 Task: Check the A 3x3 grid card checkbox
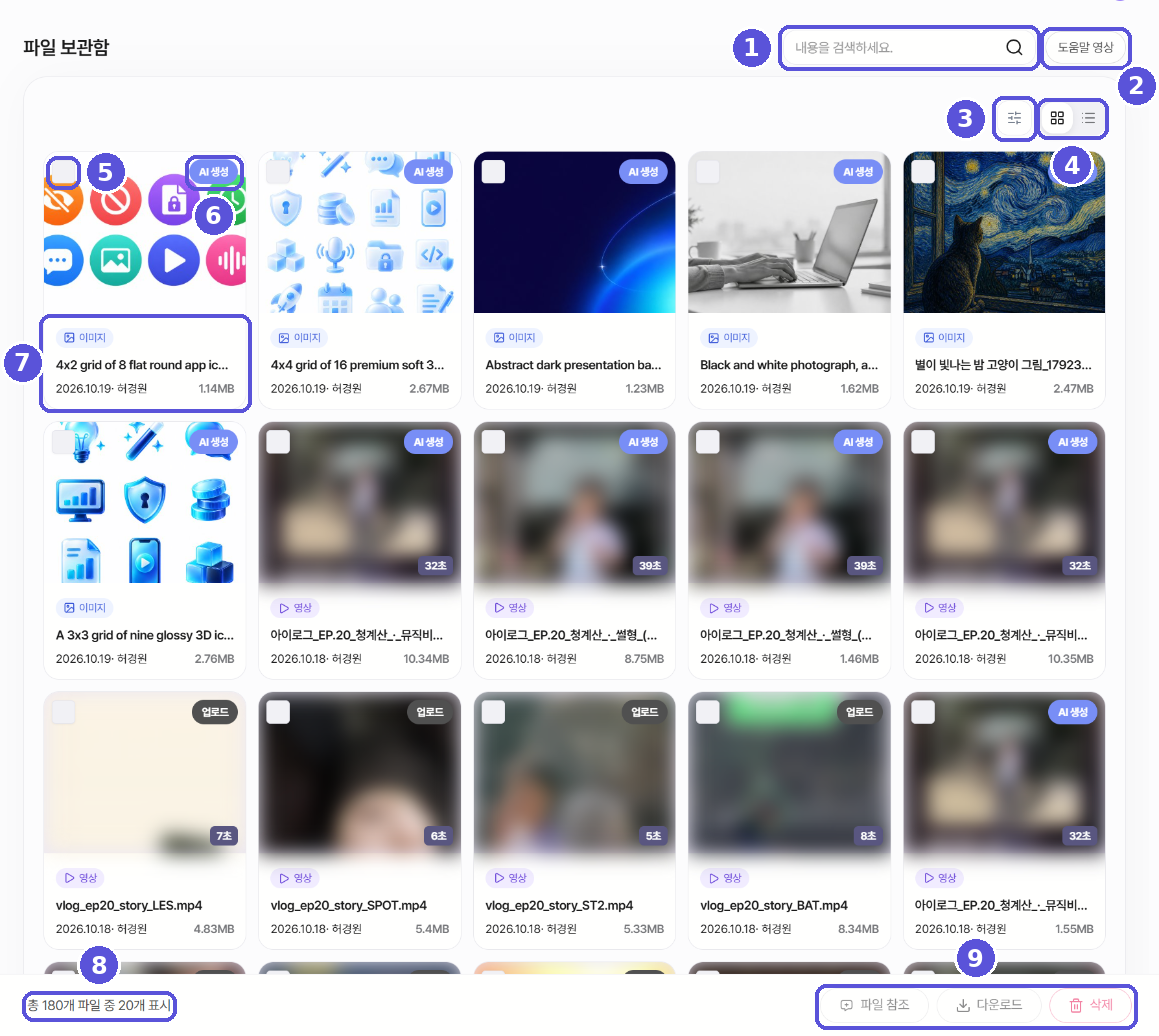pos(64,442)
